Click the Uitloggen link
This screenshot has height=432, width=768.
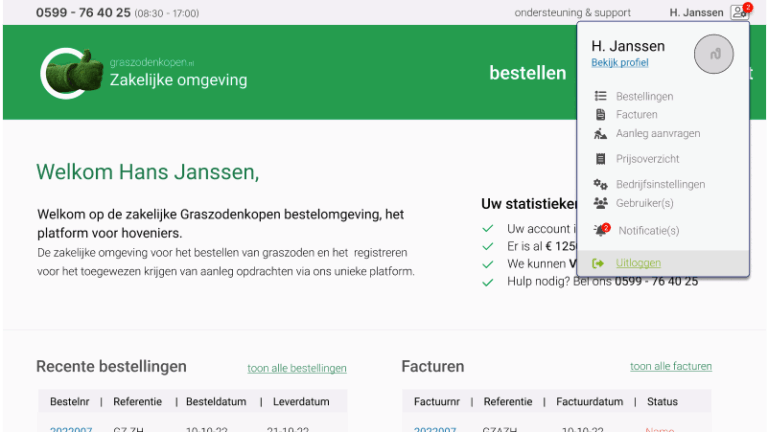tap(638, 263)
